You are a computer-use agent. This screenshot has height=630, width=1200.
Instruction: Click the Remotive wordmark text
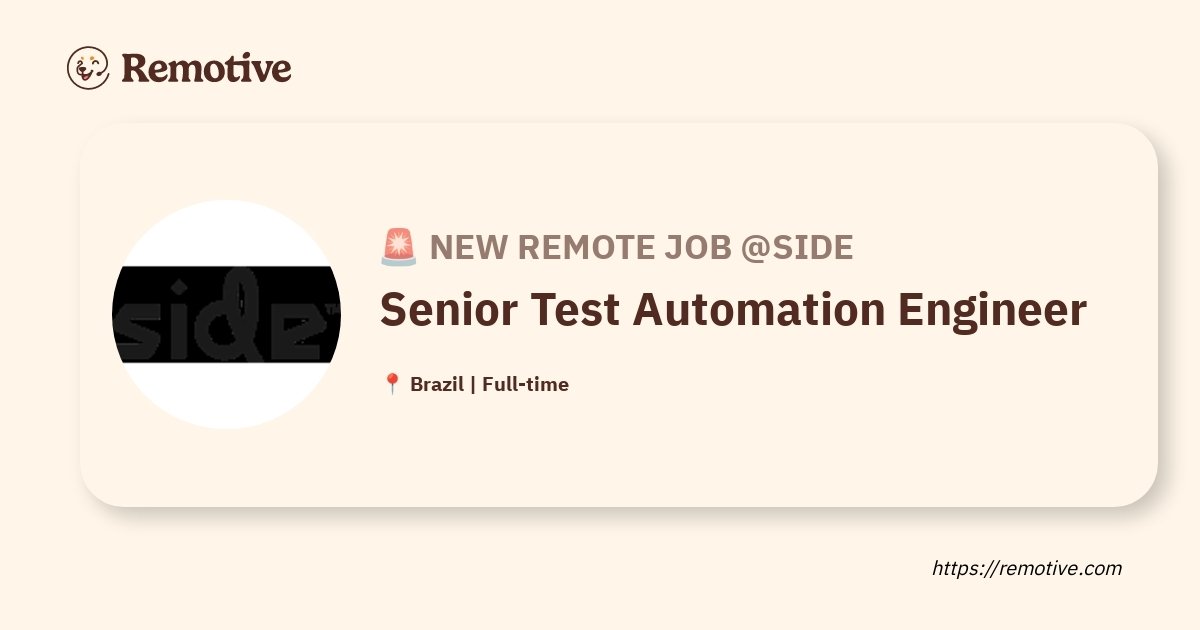pyautogui.click(x=206, y=68)
